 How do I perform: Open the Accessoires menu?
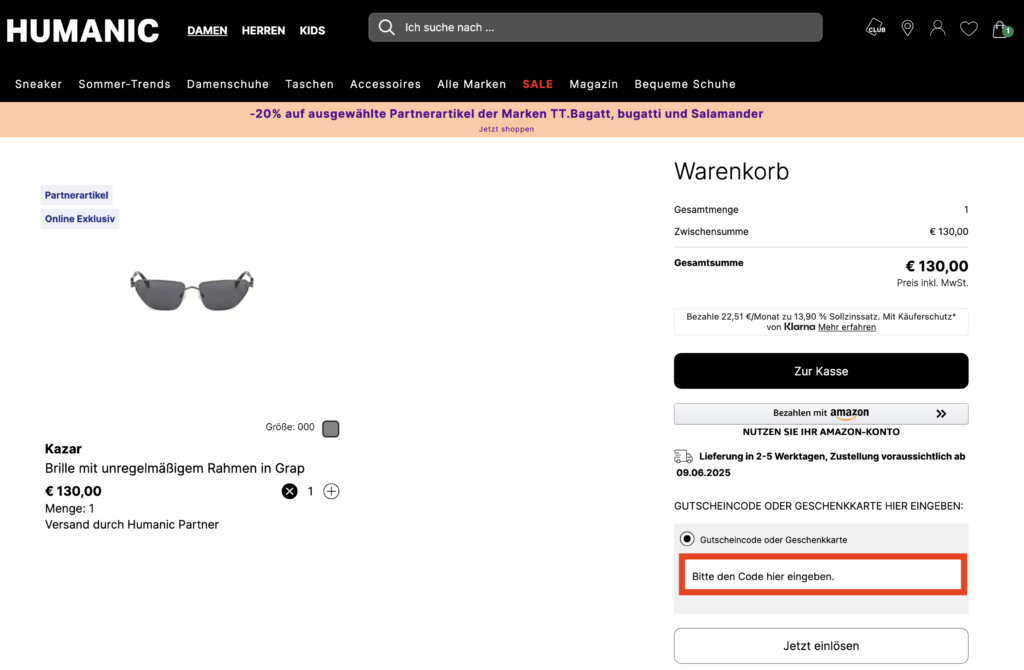tap(385, 84)
